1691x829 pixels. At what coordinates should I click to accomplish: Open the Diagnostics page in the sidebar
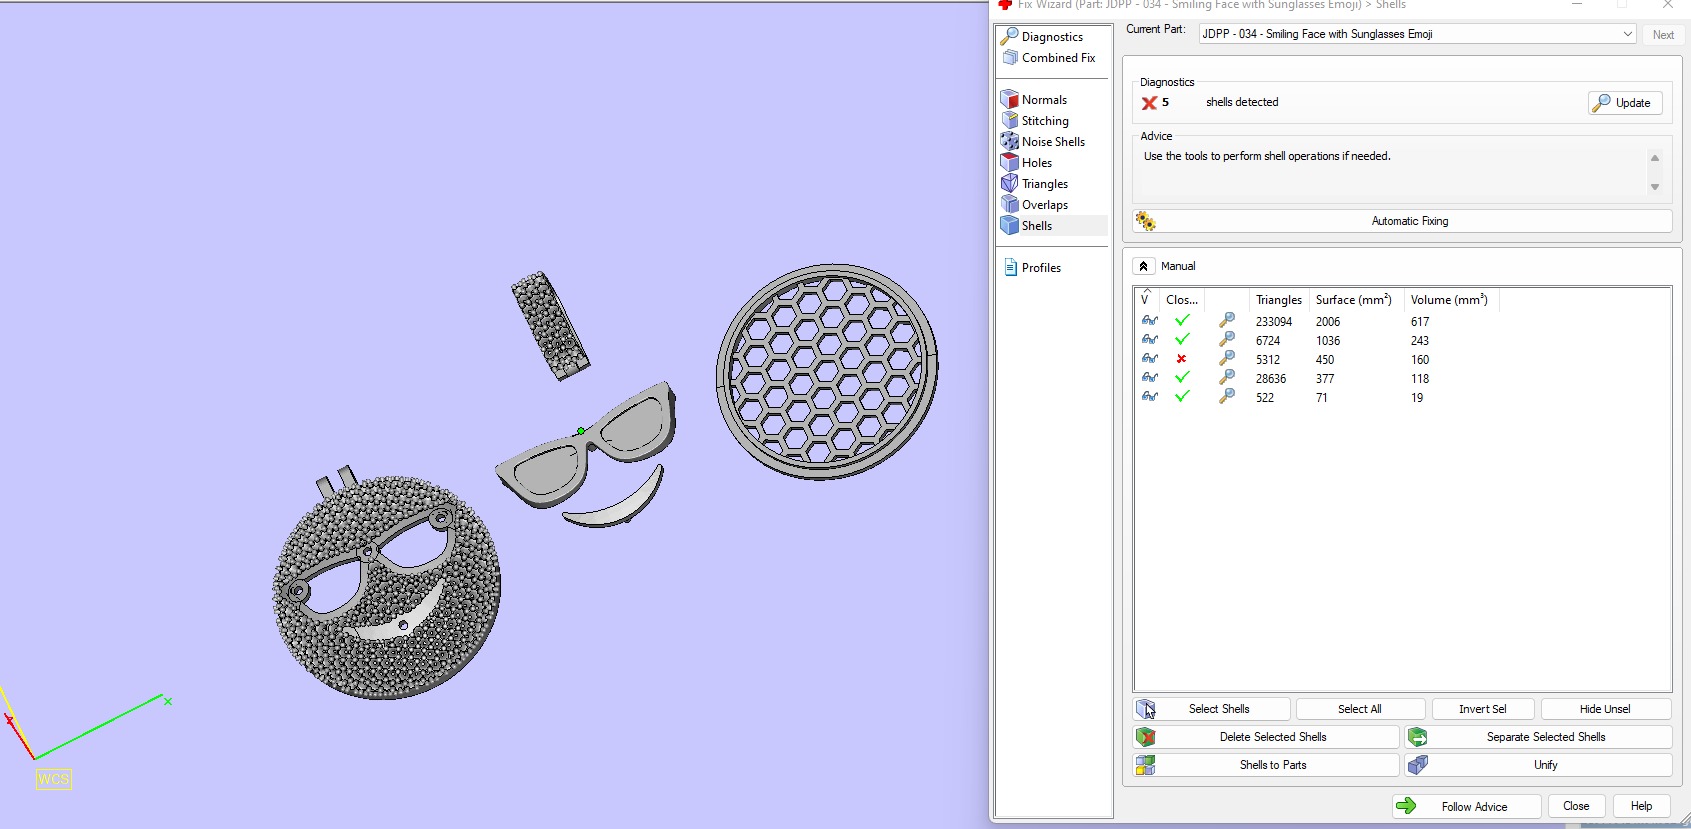(1051, 37)
